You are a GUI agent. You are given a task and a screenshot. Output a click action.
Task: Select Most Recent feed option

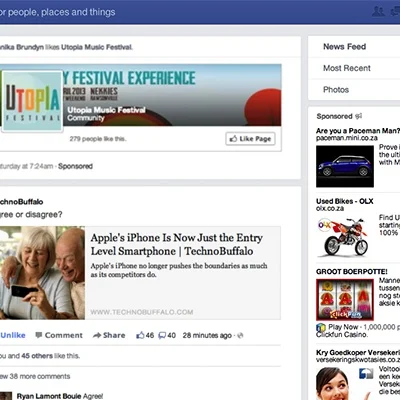[x=347, y=68]
